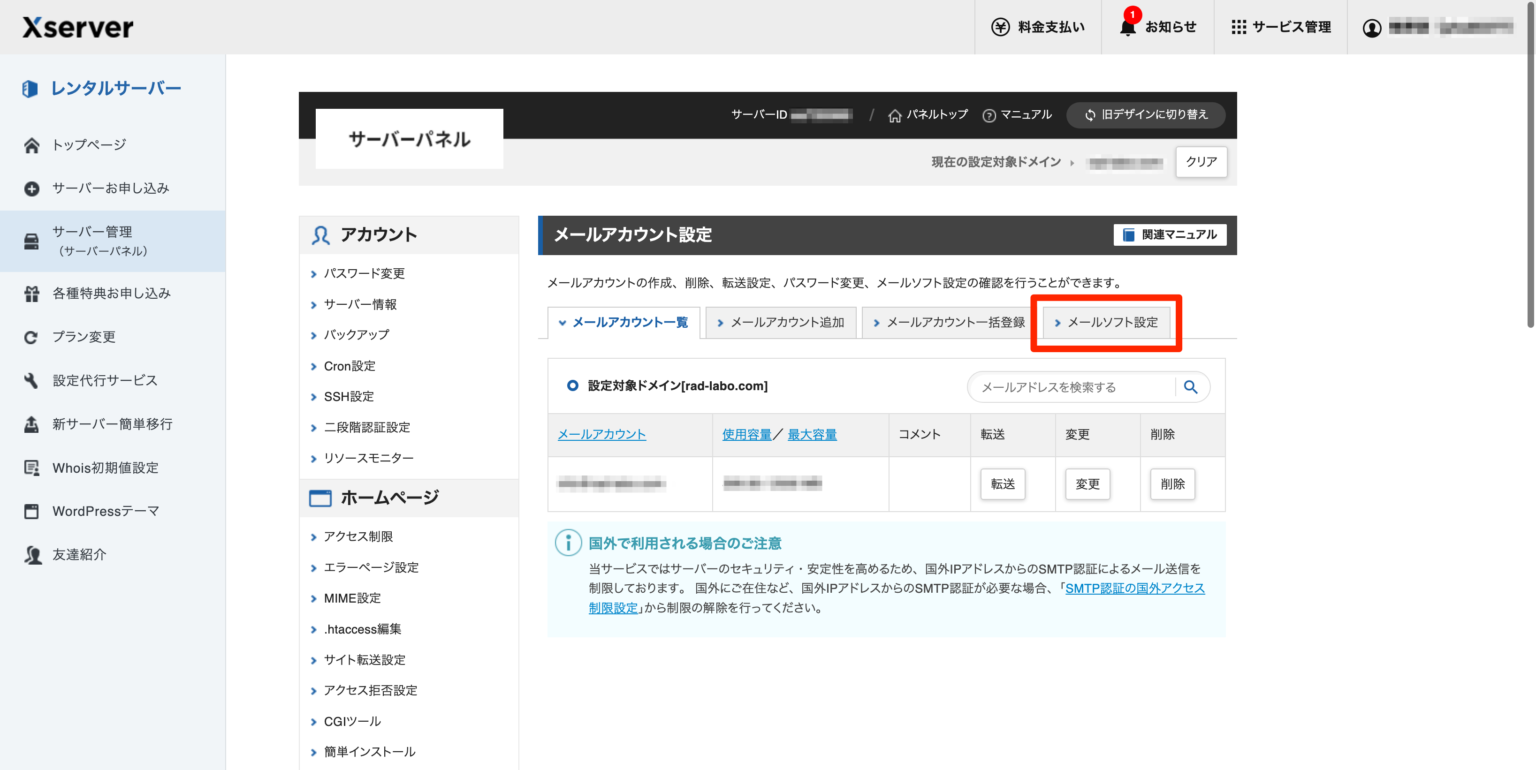
Task: Open the メールソフト設定 tab
Action: click(1106, 324)
